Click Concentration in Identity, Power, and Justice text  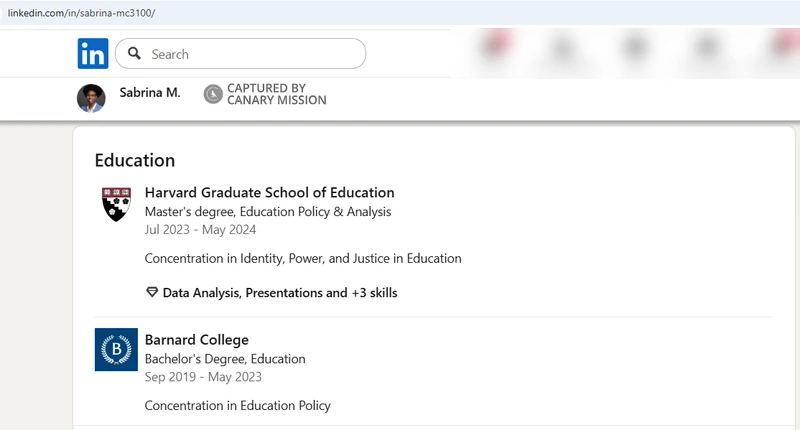point(303,258)
